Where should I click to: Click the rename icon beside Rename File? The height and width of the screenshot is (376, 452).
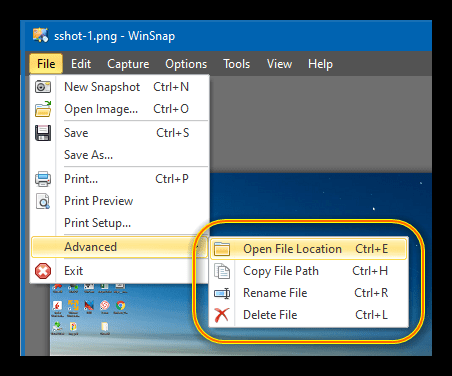[x=222, y=293]
